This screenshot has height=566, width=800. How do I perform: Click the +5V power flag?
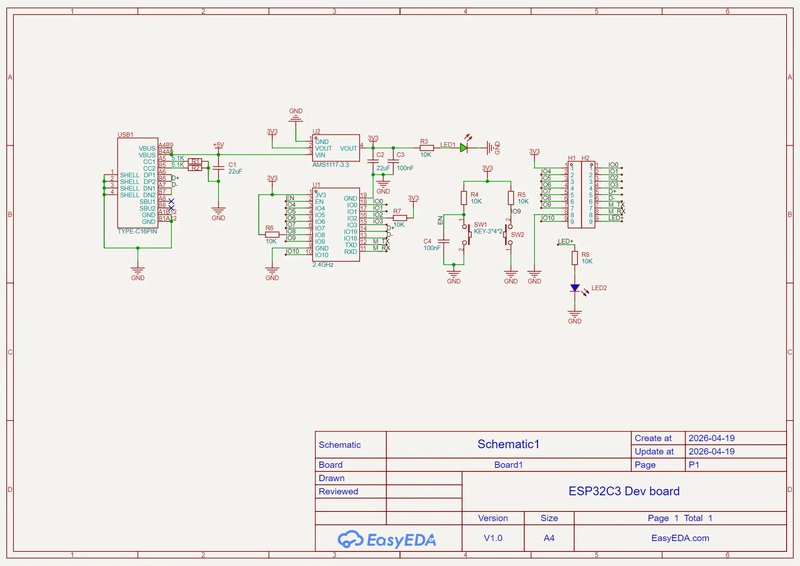pos(218,146)
